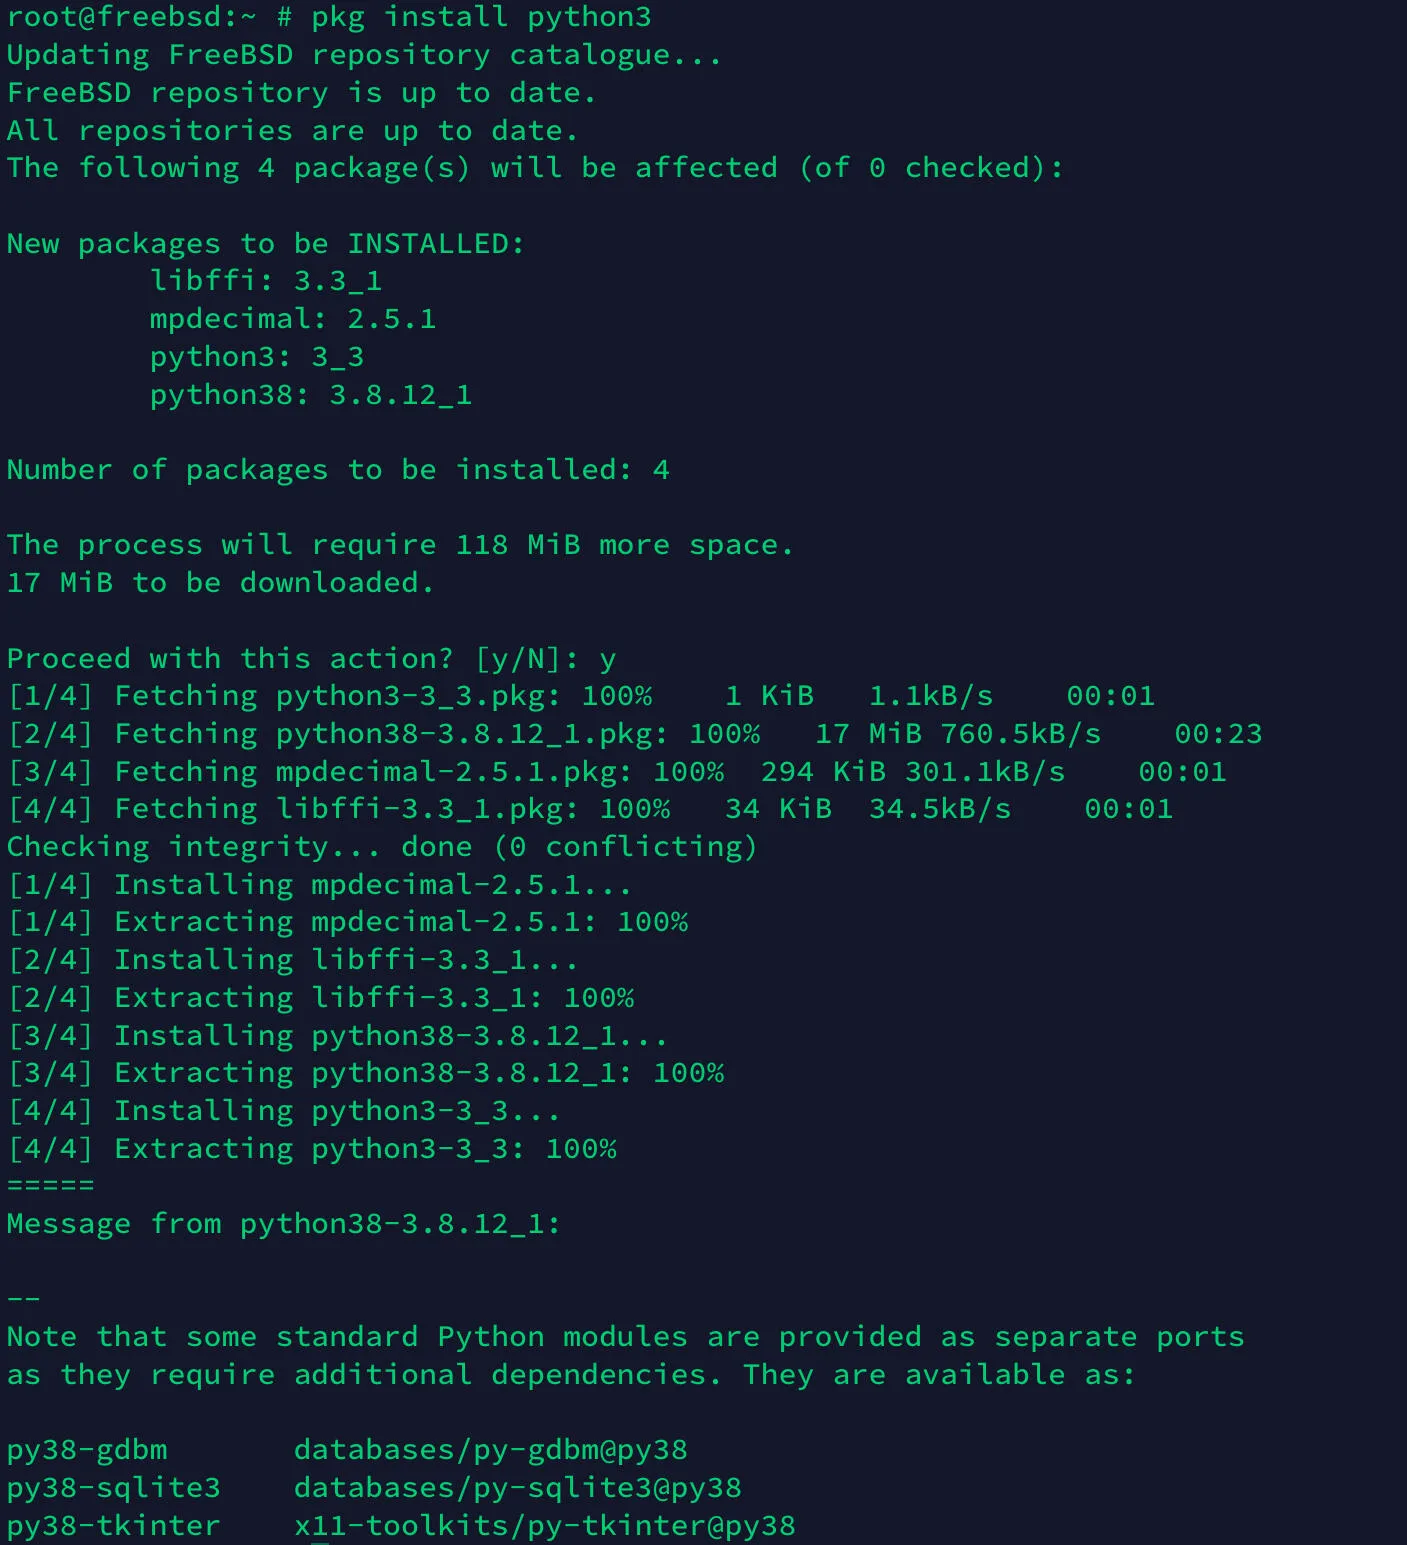Click the libffi: 3.3_1 package line

click(266, 281)
